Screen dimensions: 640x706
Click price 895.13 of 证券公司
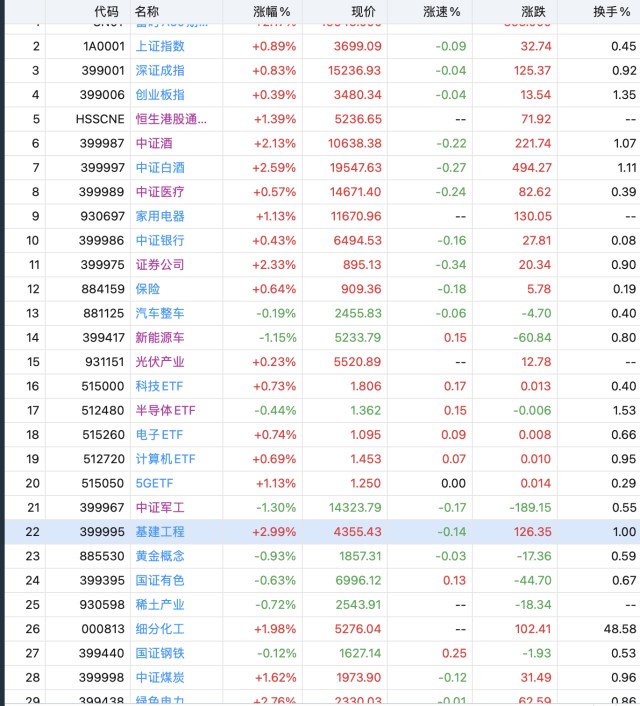pos(362,265)
